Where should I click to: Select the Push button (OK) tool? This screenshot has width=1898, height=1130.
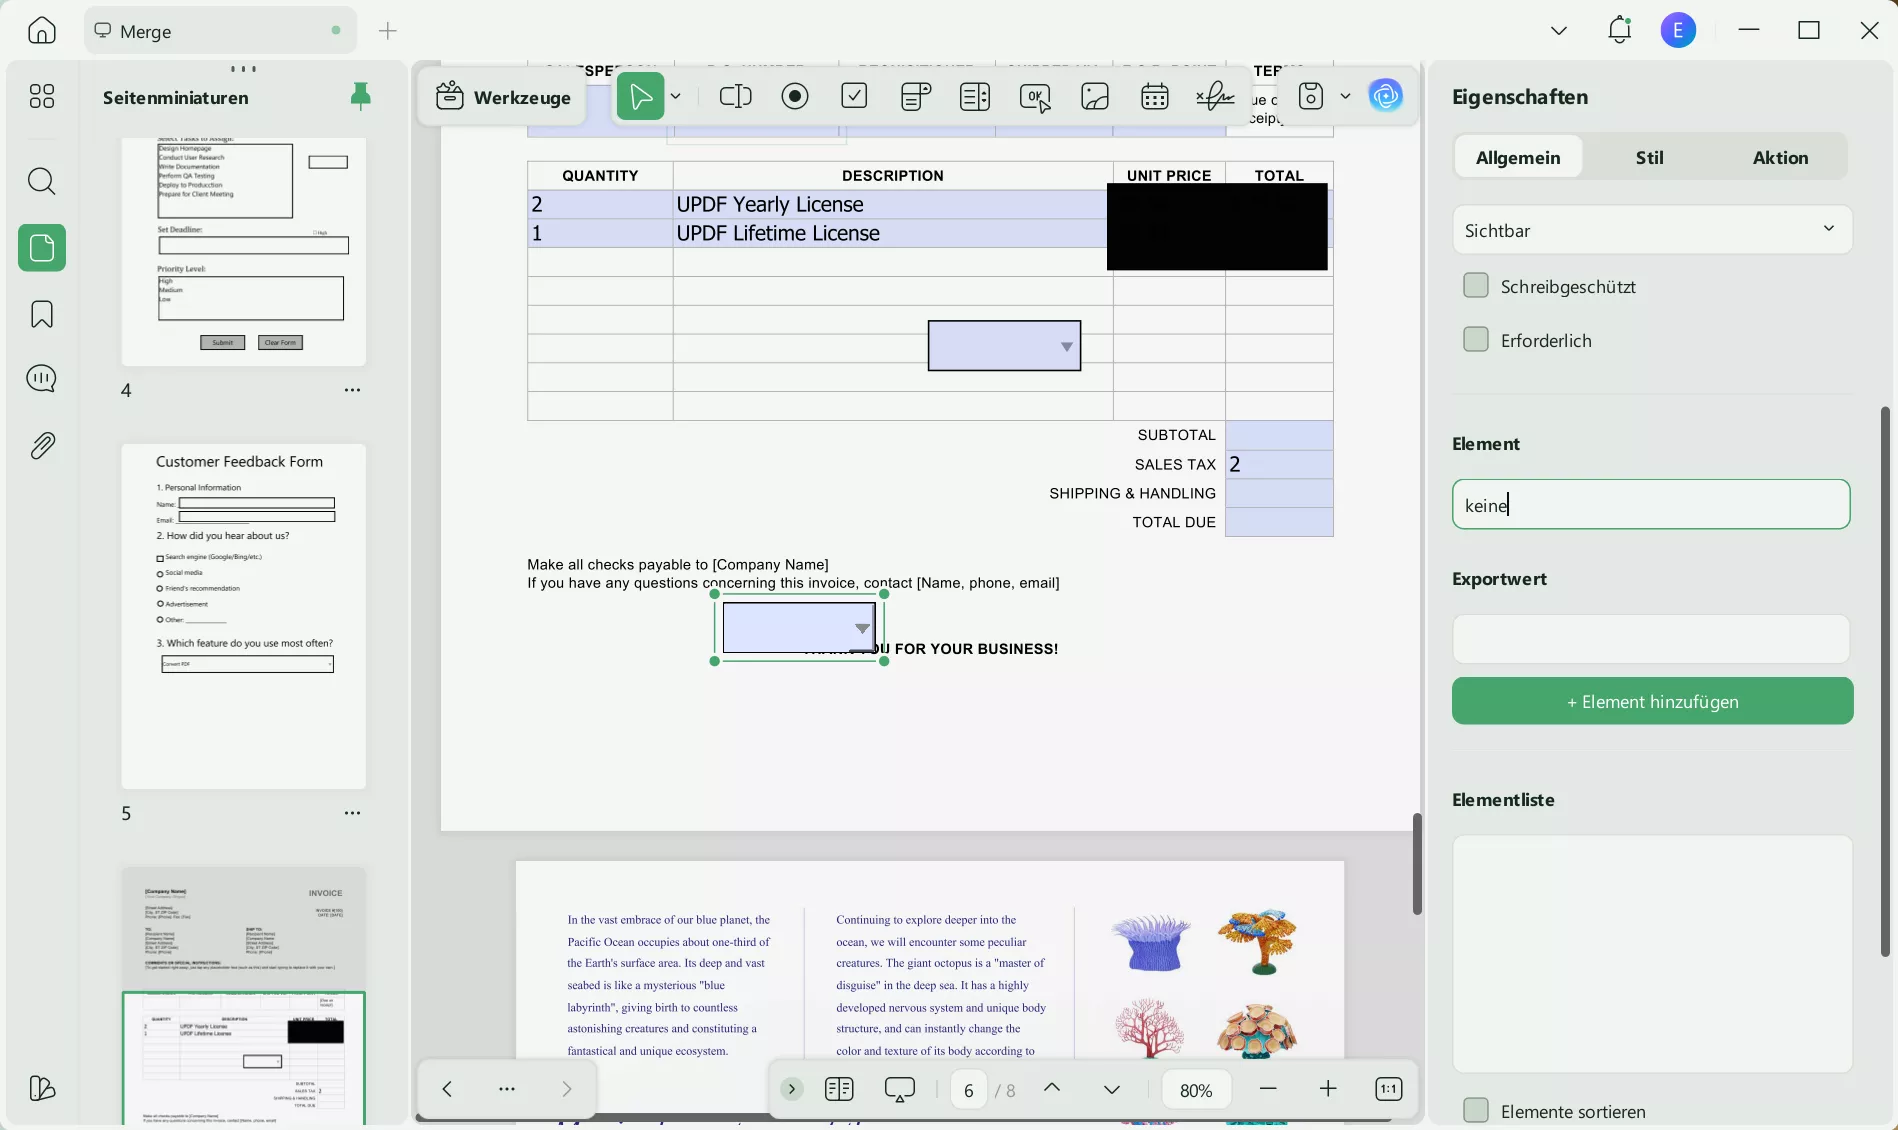tap(1035, 96)
